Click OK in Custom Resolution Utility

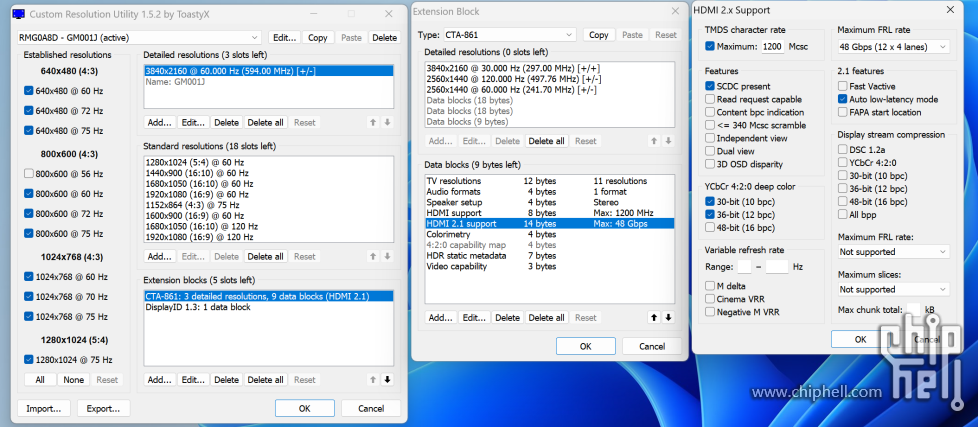click(304, 409)
